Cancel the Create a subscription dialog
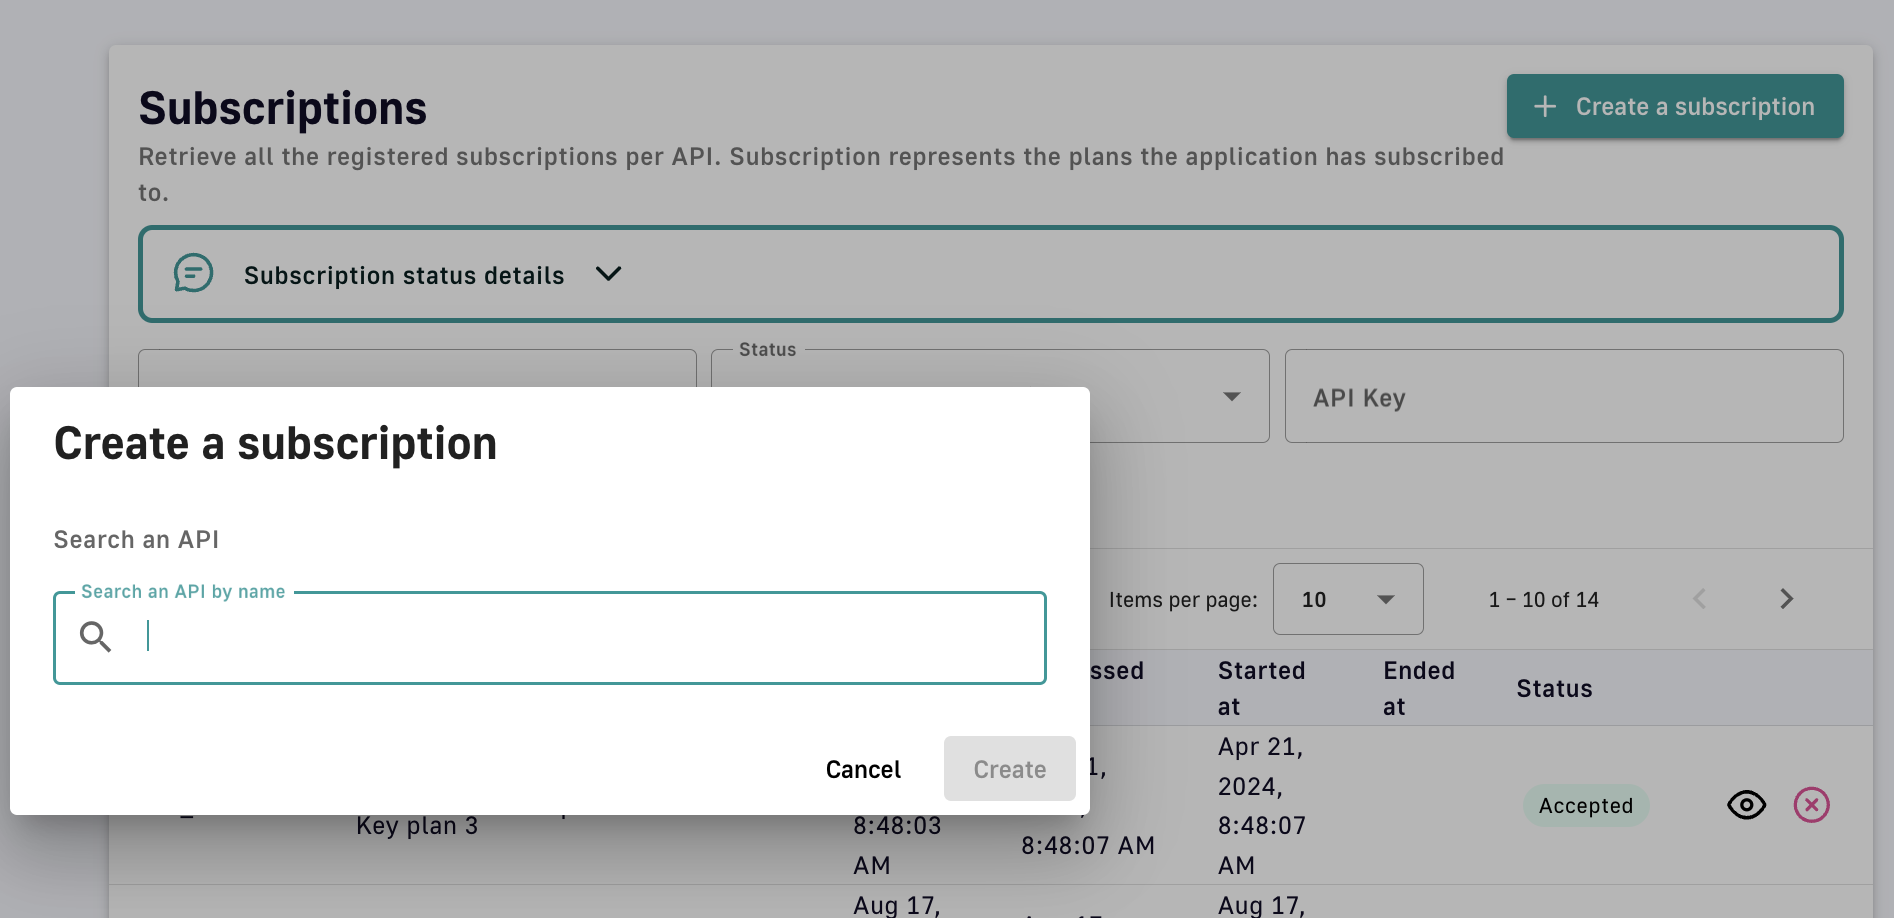Image resolution: width=1894 pixels, height=918 pixels. click(862, 769)
